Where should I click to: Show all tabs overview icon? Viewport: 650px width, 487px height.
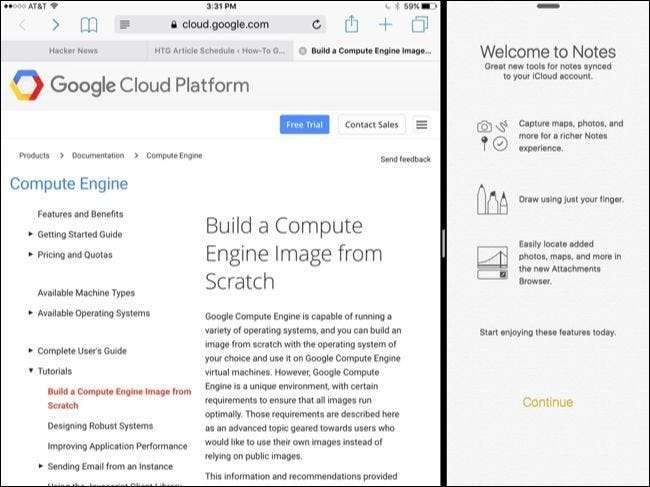[419, 24]
